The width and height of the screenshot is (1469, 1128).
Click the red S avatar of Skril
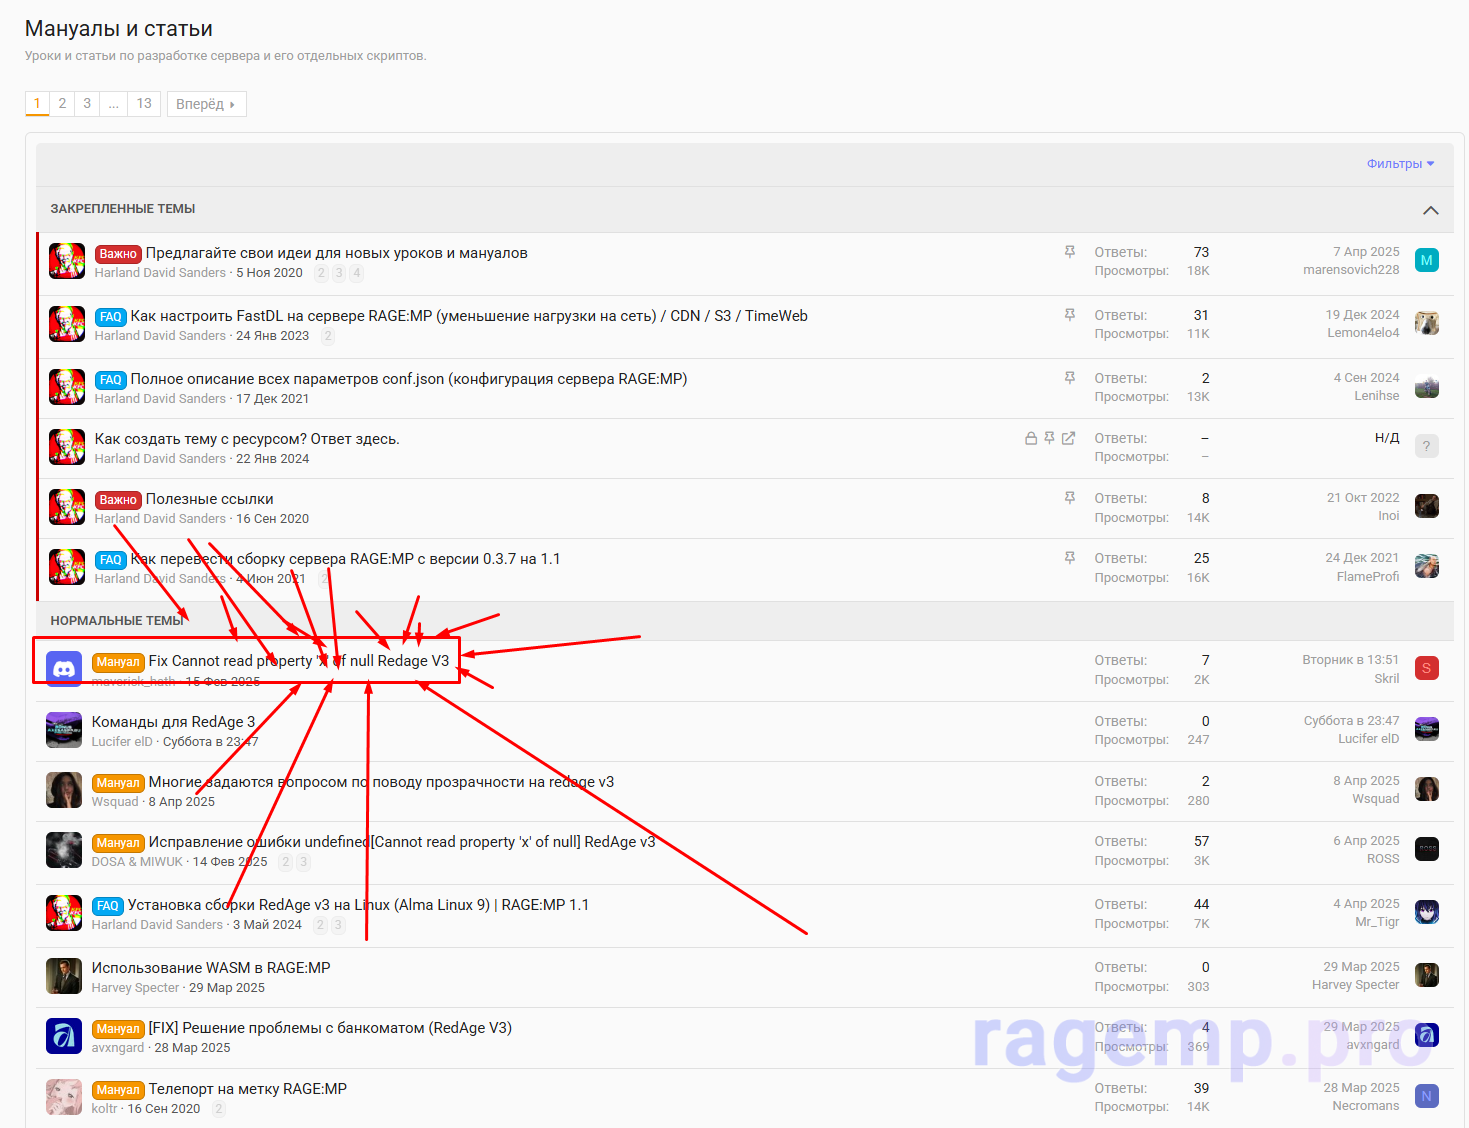(x=1426, y=668)
